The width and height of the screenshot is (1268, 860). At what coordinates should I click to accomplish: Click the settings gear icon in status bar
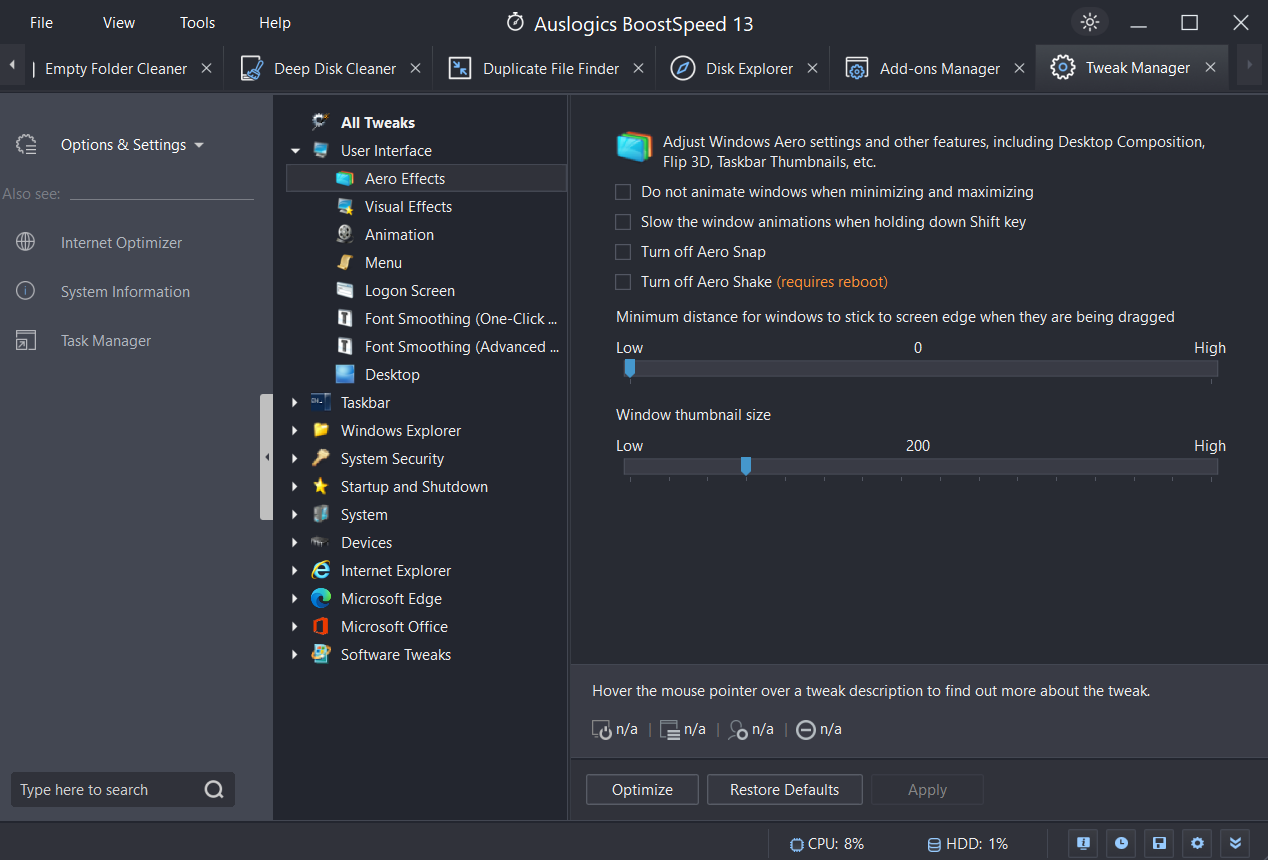pyautogui.click(x=1196, y=842)
